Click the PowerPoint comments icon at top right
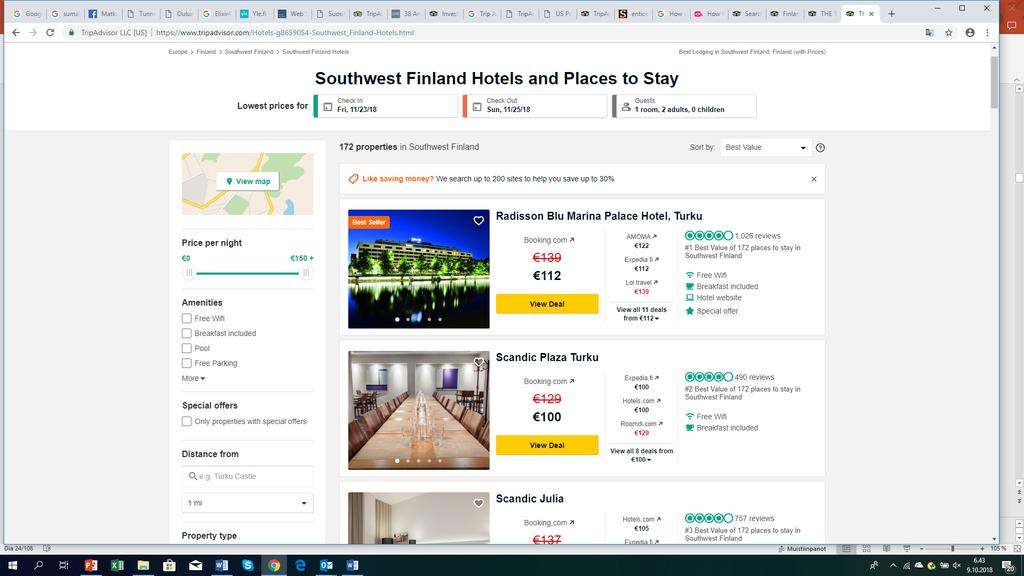This screenshot has width=1024, height=576. pyautogui.click(x=1012, y=26)
